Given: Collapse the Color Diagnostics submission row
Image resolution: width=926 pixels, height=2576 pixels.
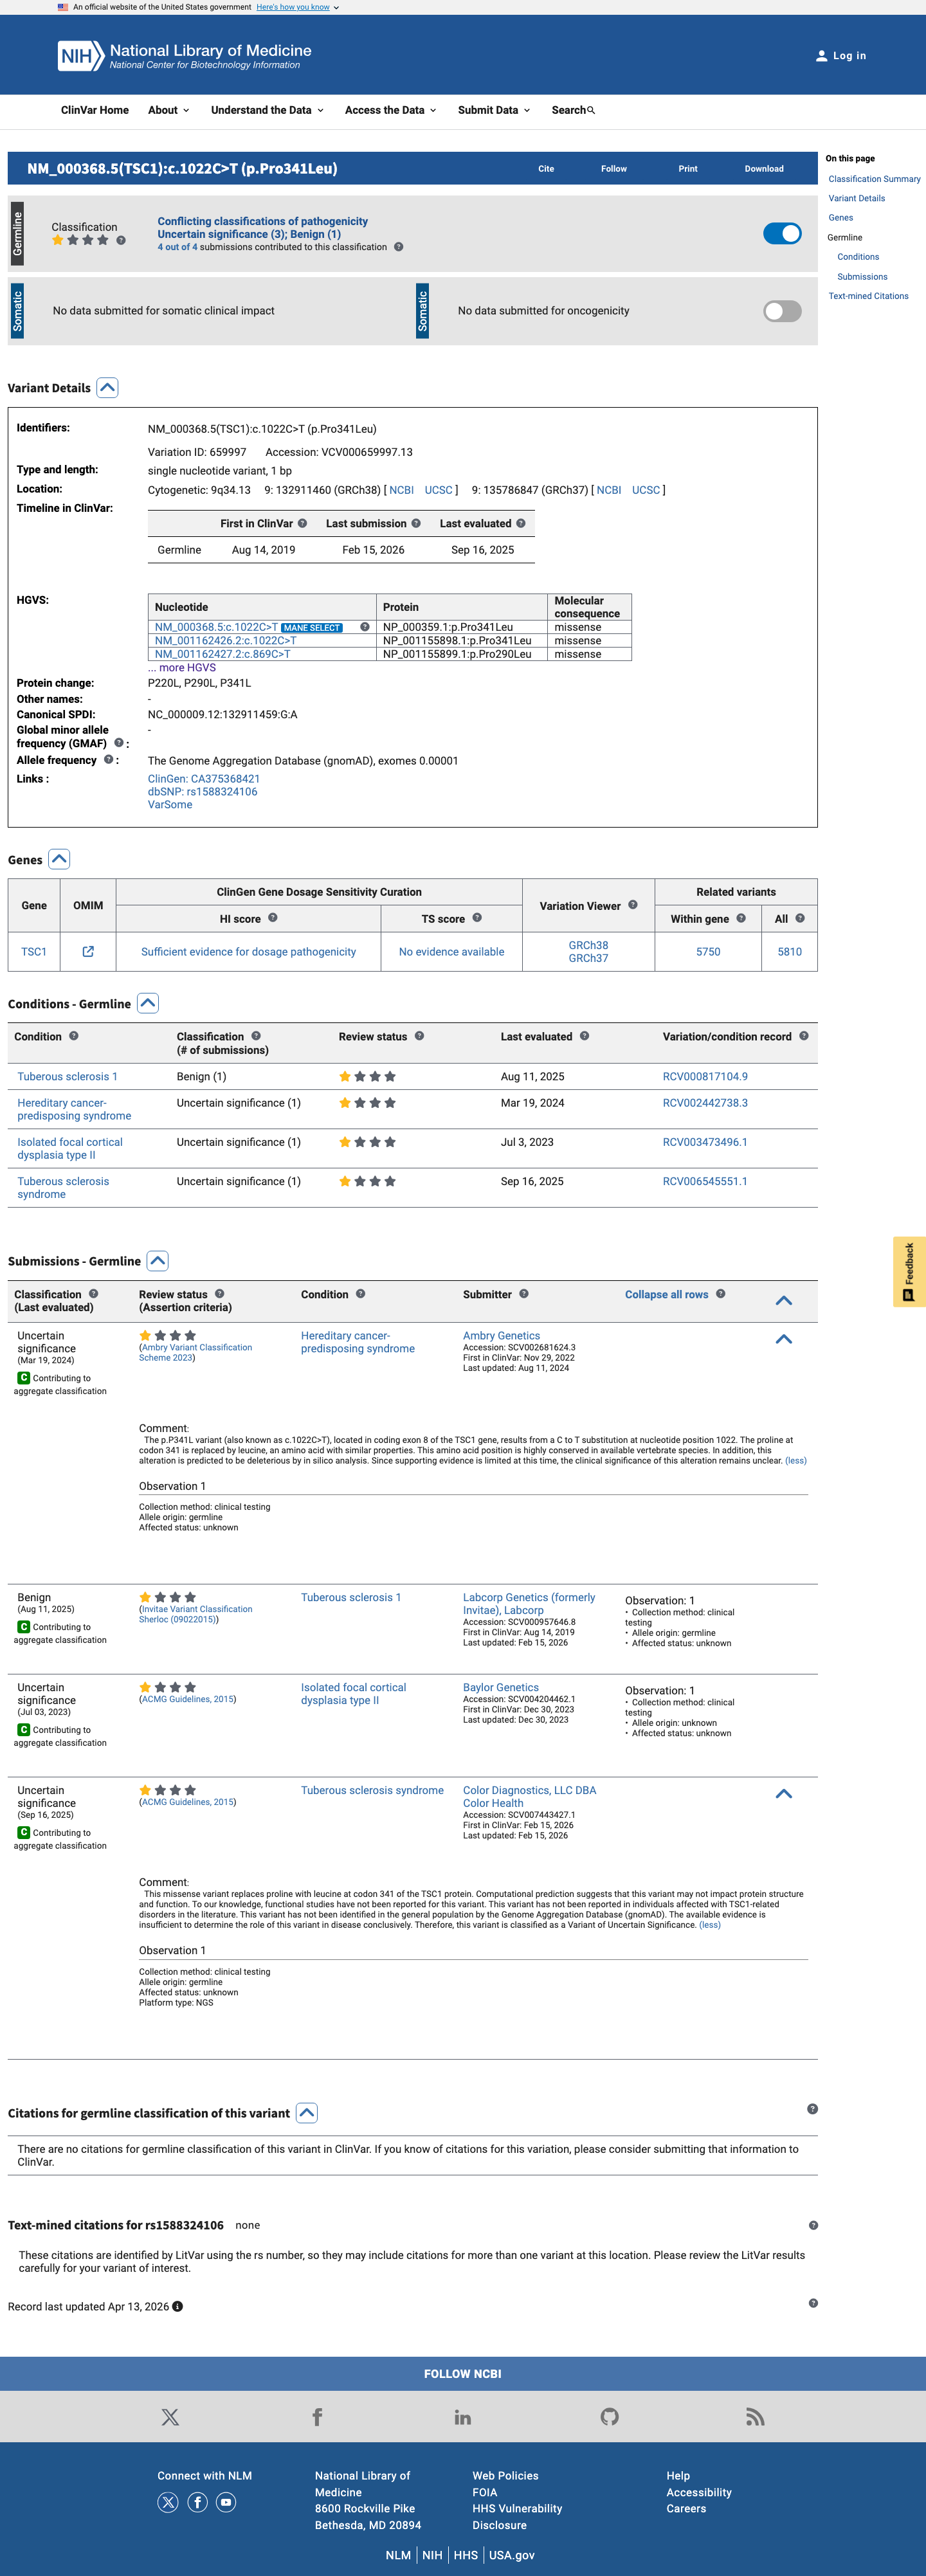Looking at the screenshot, I should pos(784,1794).
